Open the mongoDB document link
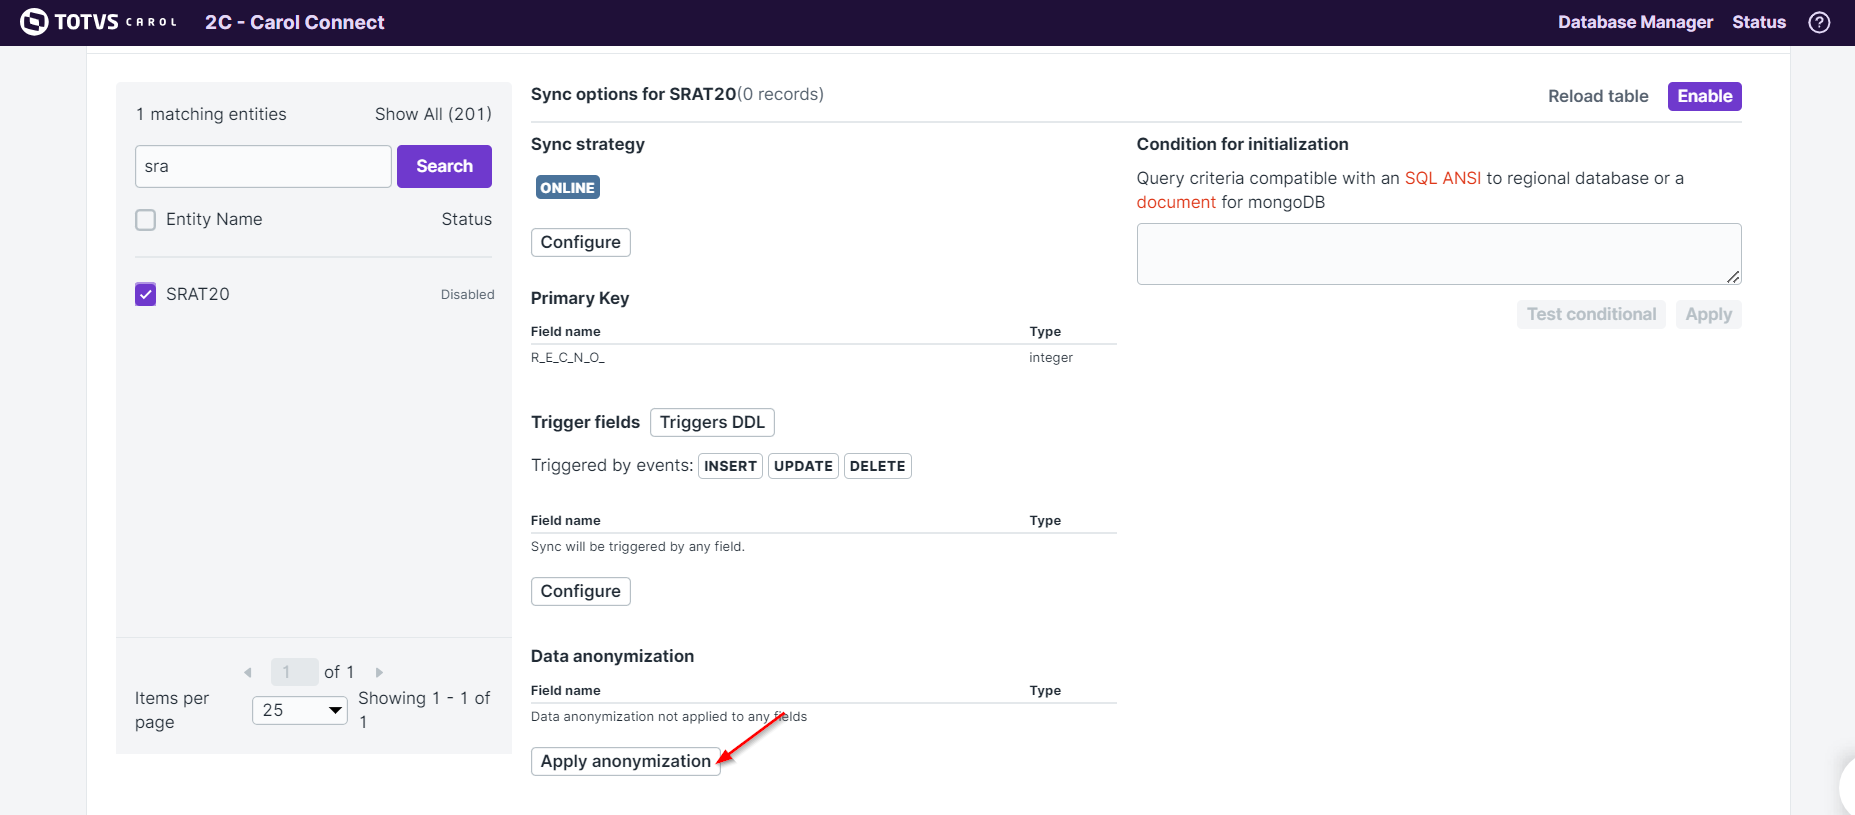The width and height of the screenshot is (1855, 815). pos(1176,202)
